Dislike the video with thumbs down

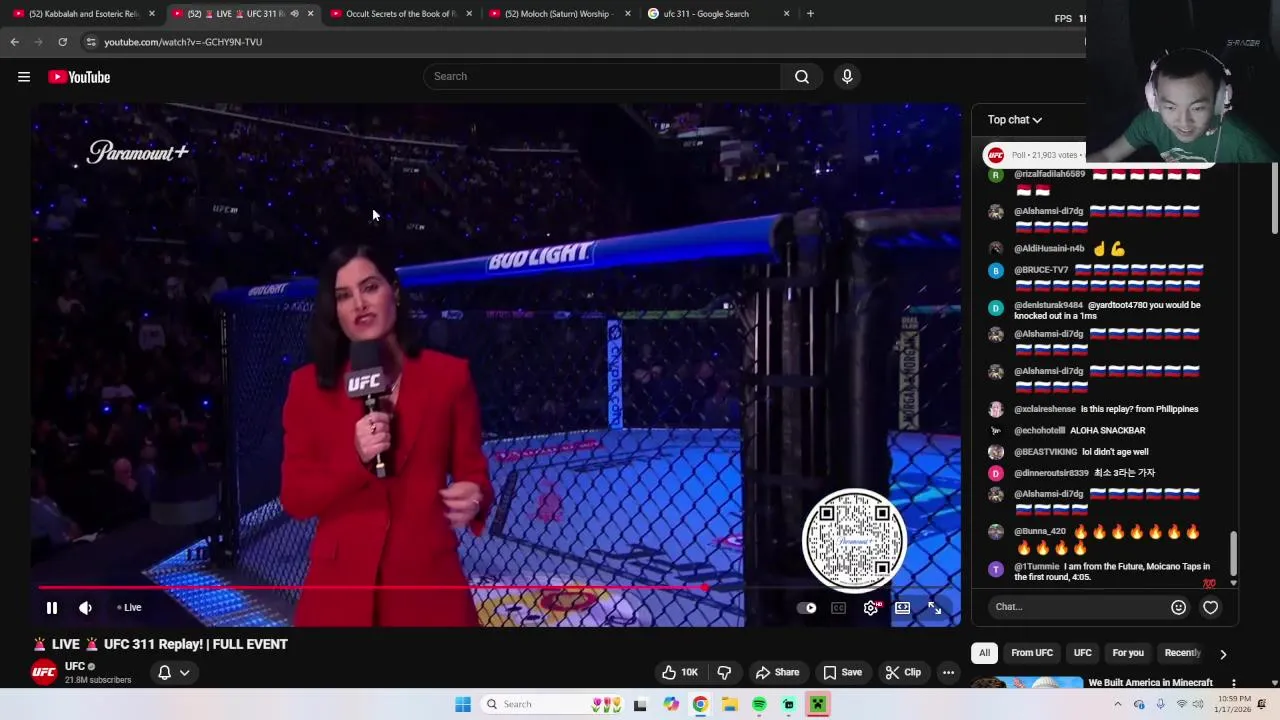click(725, 672)
